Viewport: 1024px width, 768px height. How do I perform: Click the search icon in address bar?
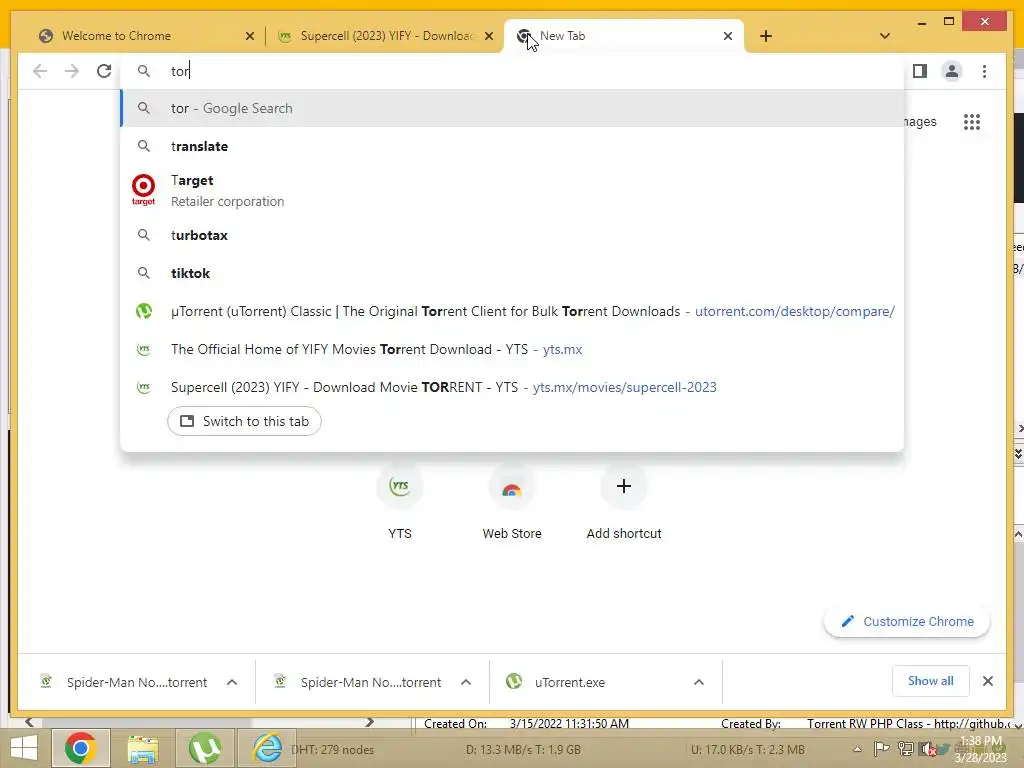pos(144,71)
